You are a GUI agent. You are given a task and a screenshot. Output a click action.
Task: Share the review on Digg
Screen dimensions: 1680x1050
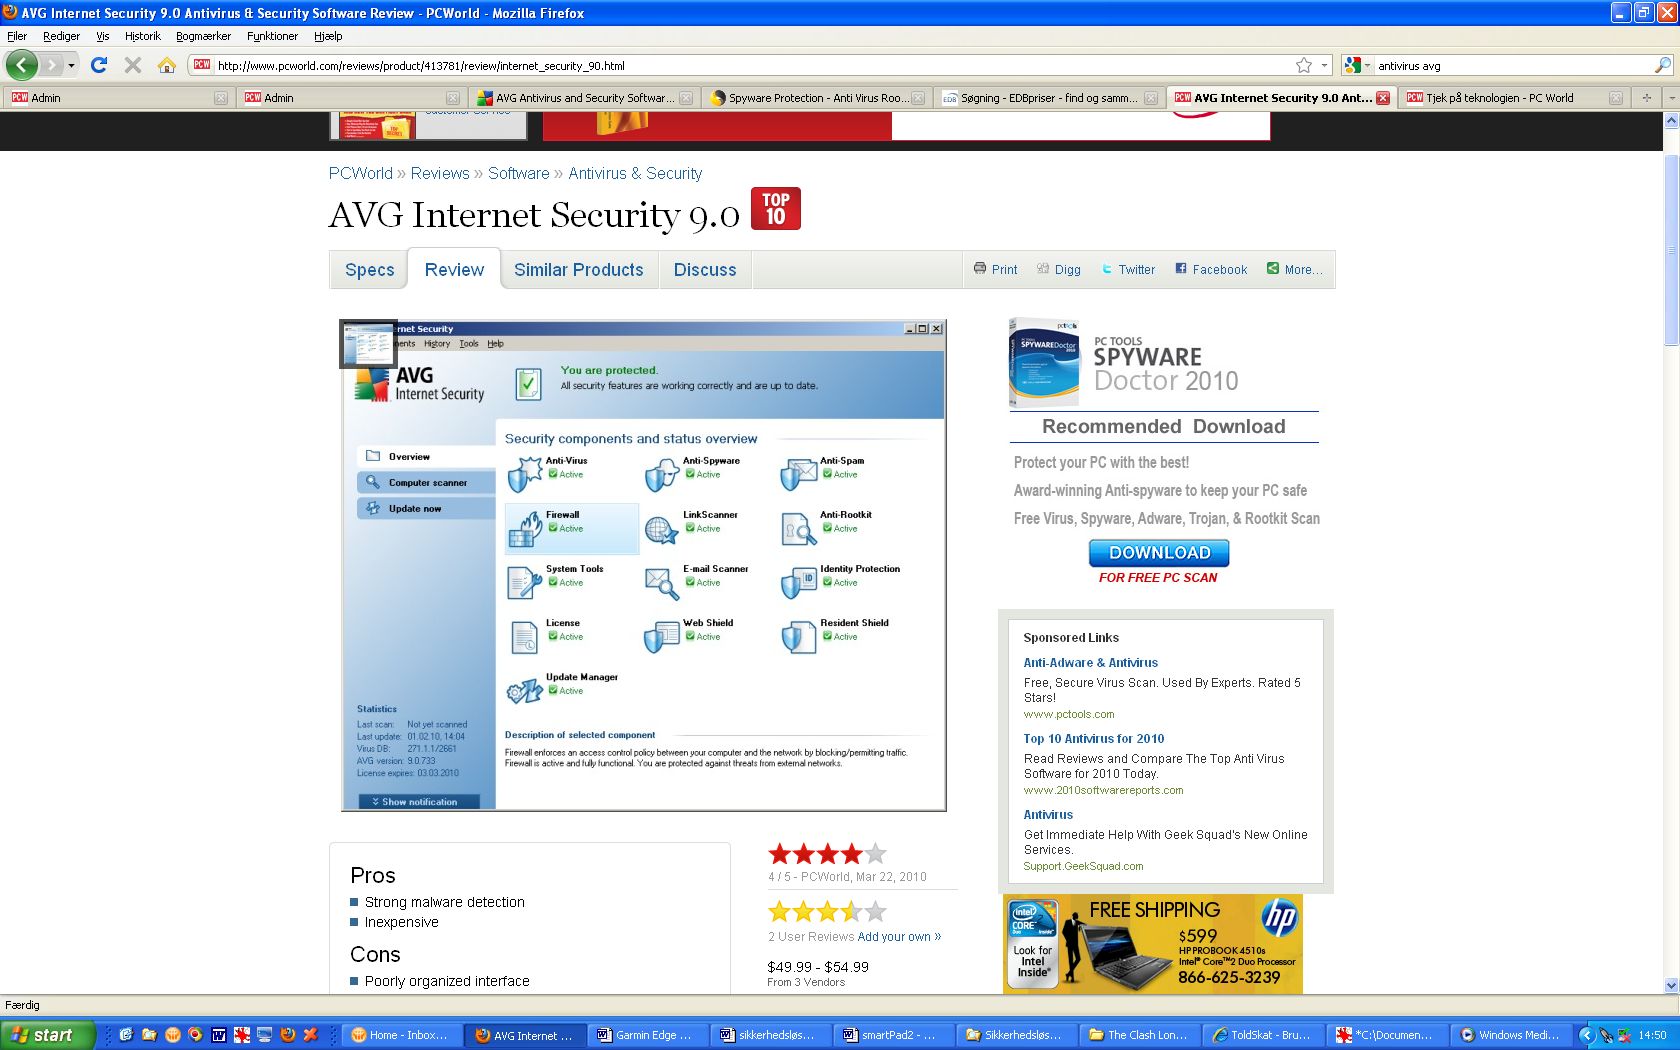pyautogui.click(x=1059, y=269)
